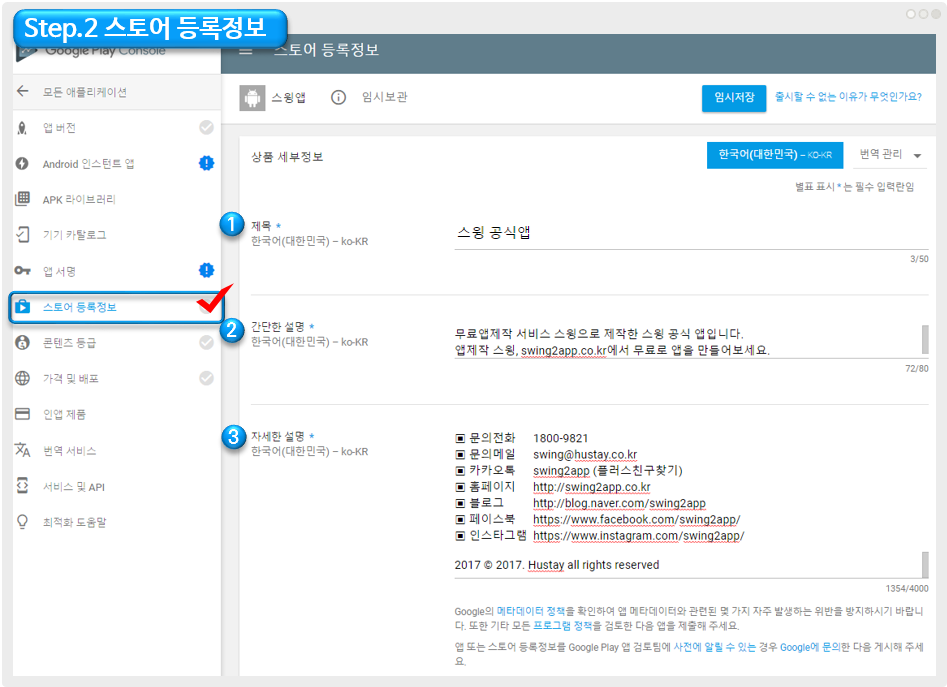Viewport: 947px width, 687px height.
Task: Click the Android app icon next to 스윙앱
Action: pos(252,98)
